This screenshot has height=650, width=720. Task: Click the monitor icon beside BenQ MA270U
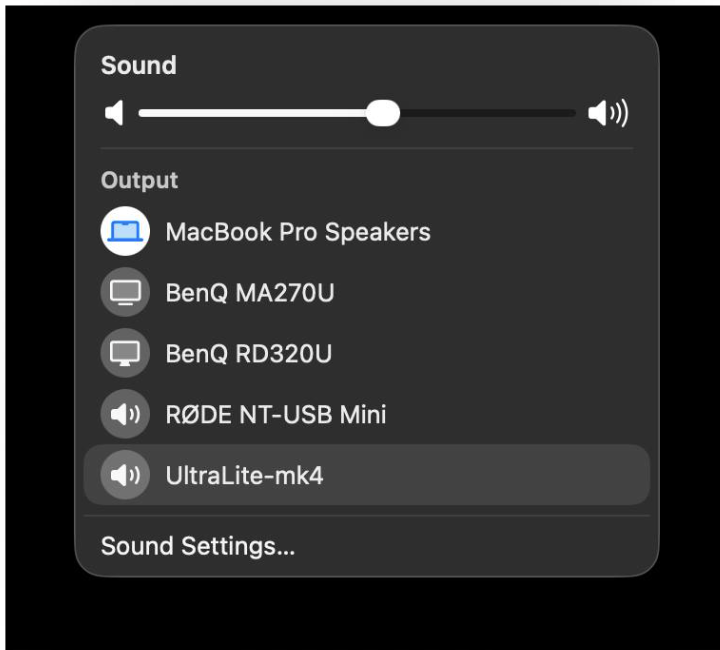click(125, 293)
